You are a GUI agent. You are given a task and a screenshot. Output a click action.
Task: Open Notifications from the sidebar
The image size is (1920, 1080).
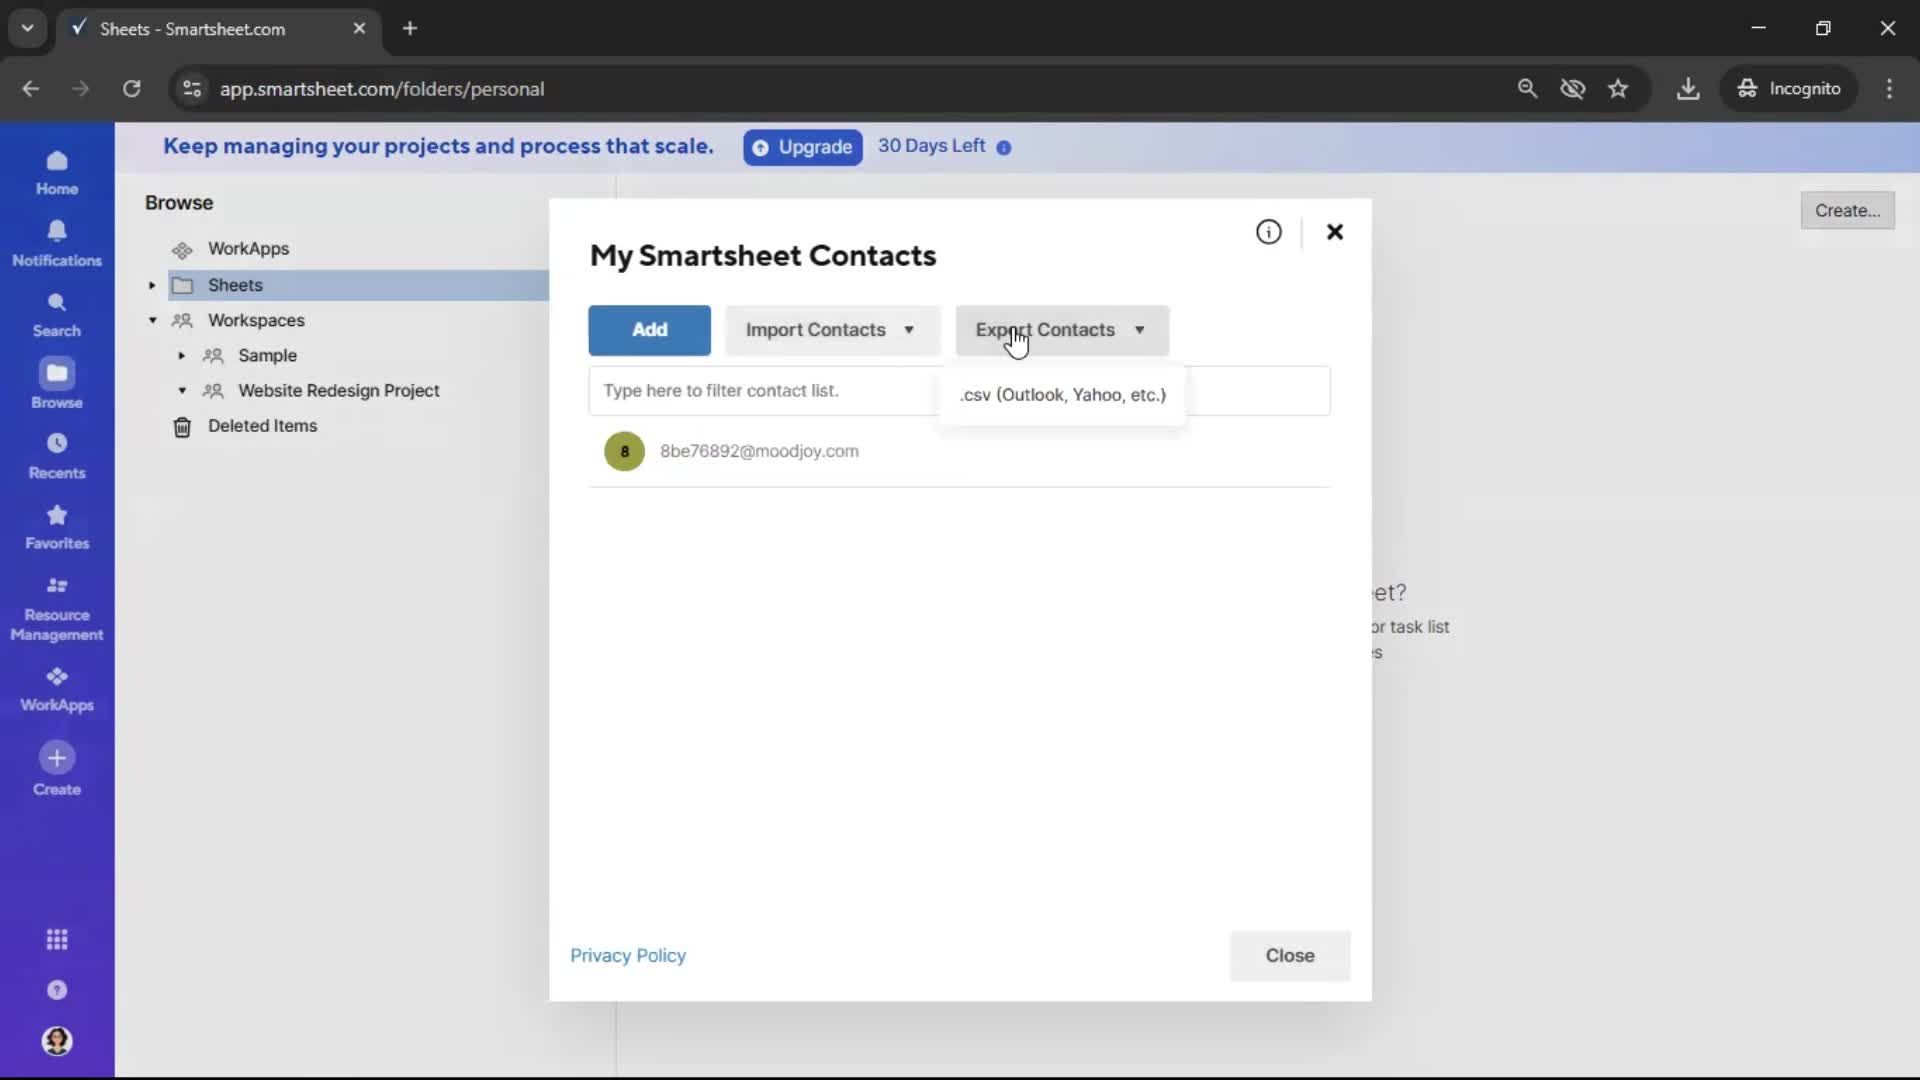(x=57, y=243)
